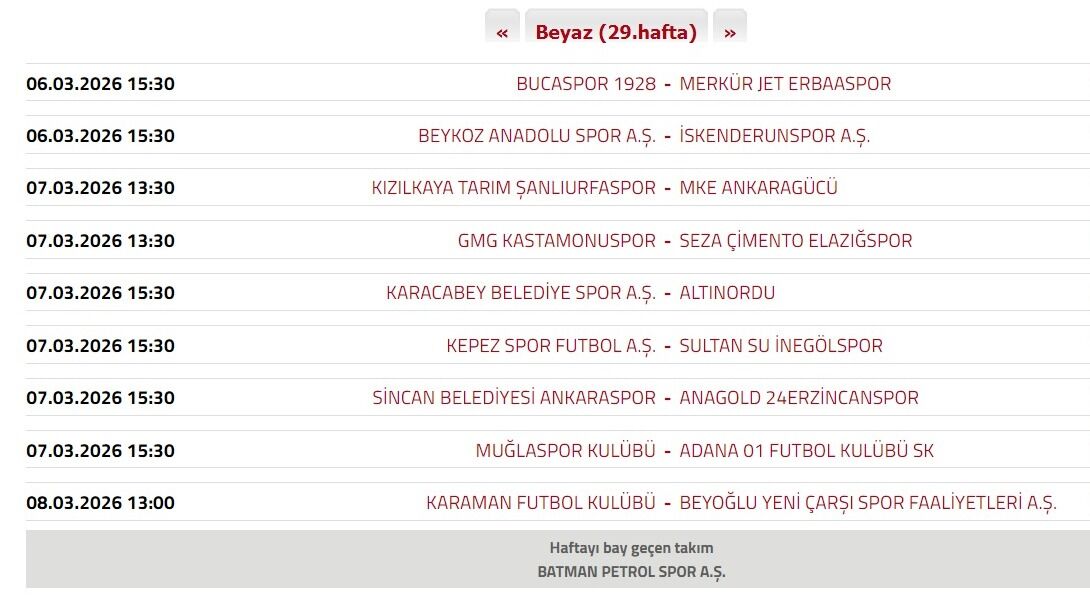This screenshot has width=1090, height=599.
Task: Go to next week with » arrow
Action: click(x=730, y=32)
